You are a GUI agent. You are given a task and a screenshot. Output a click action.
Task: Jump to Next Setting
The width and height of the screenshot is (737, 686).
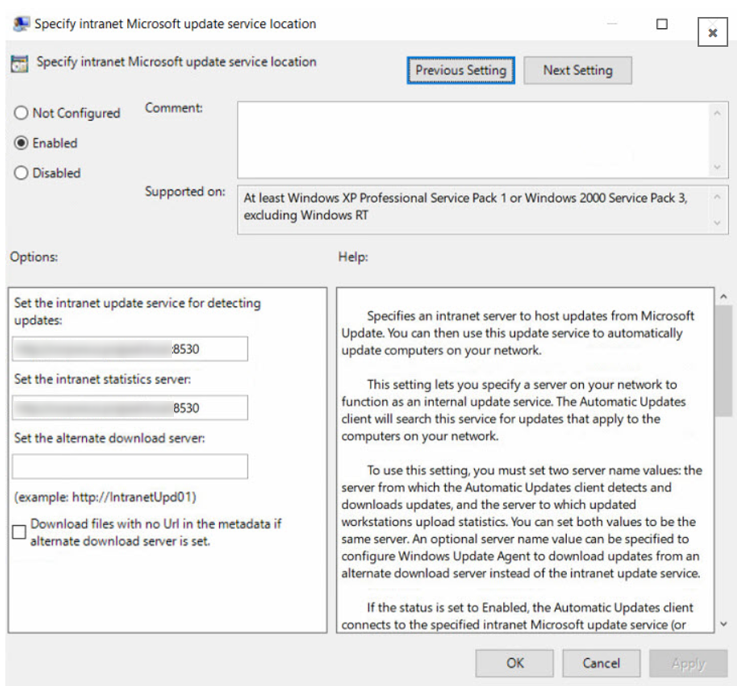577,70
